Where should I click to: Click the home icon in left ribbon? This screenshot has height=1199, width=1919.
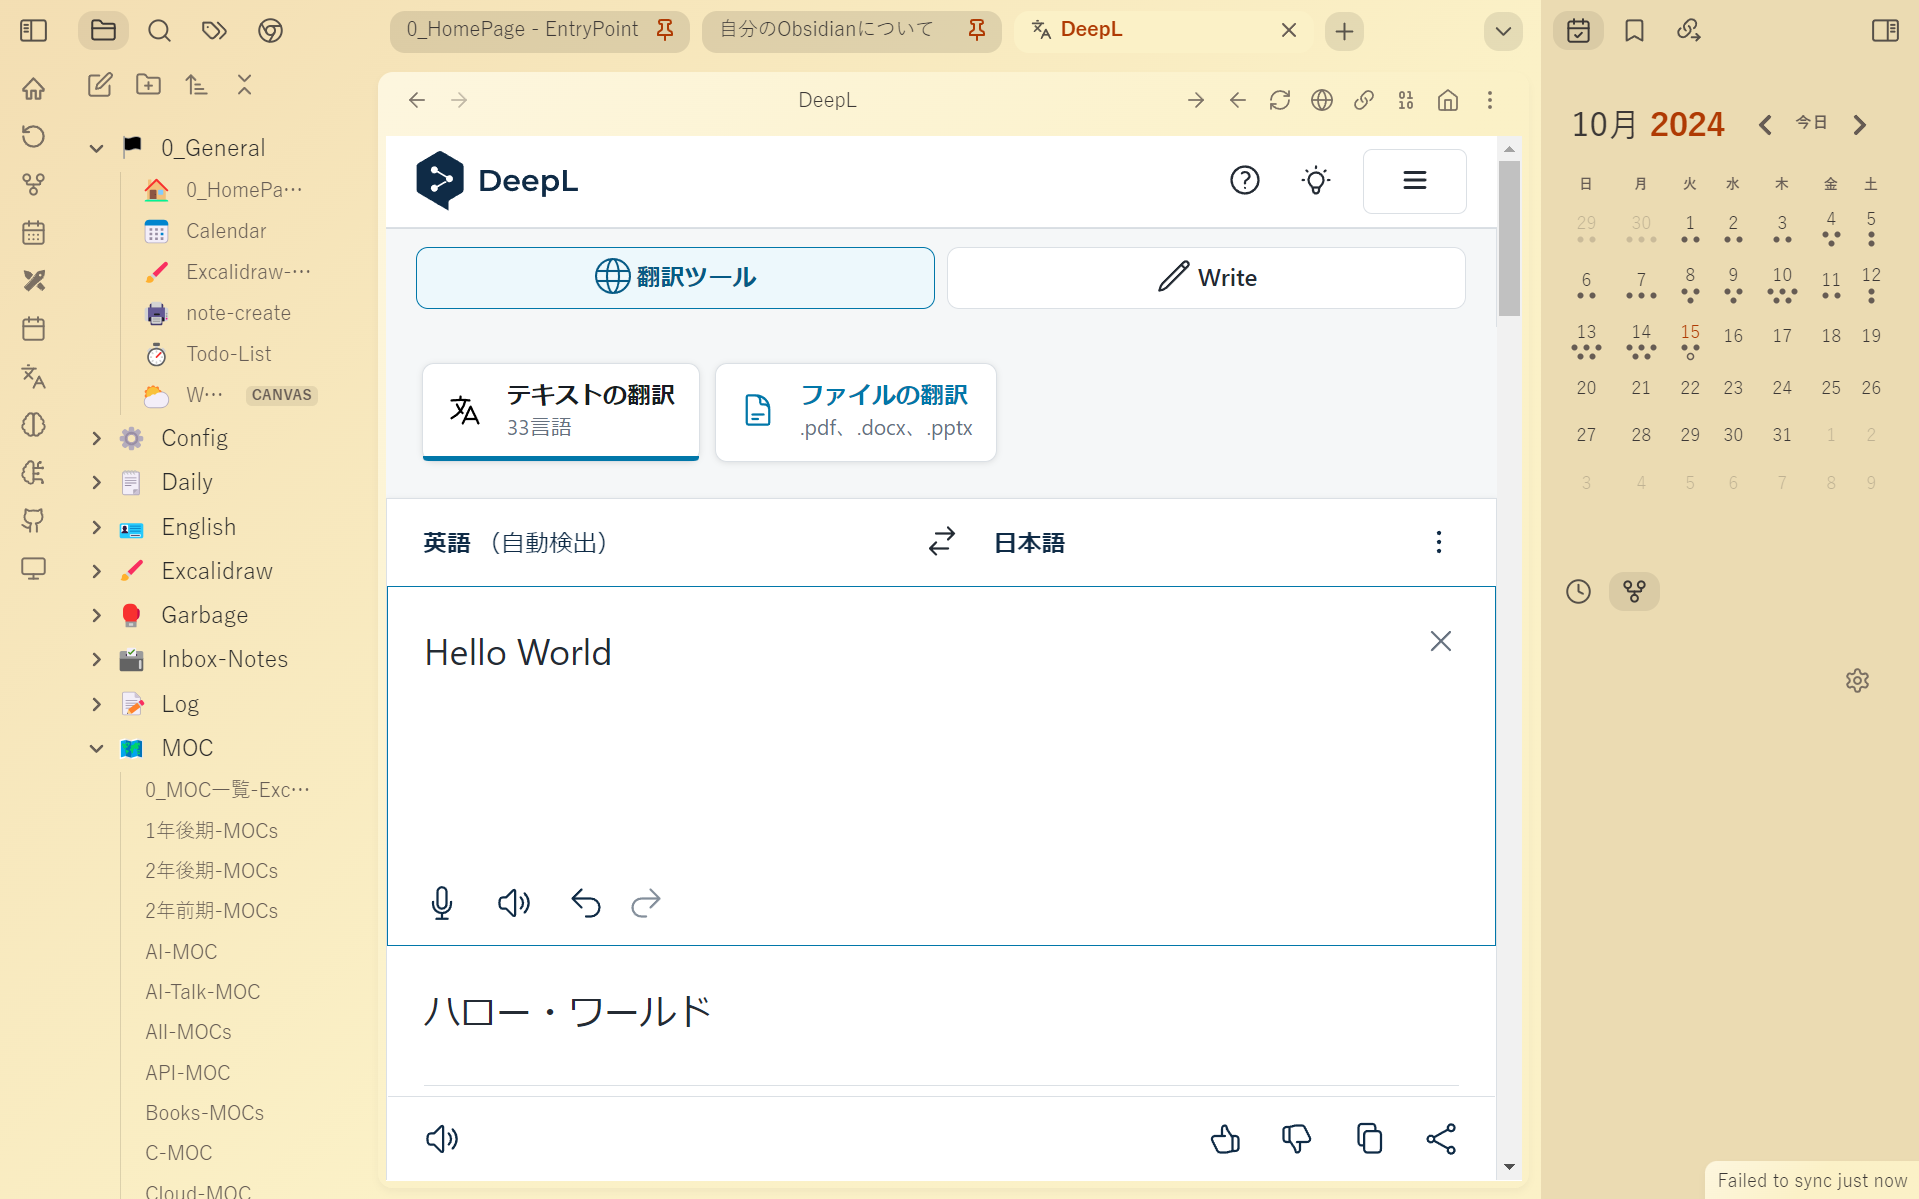pyautogui.click(x=33, y=89)
